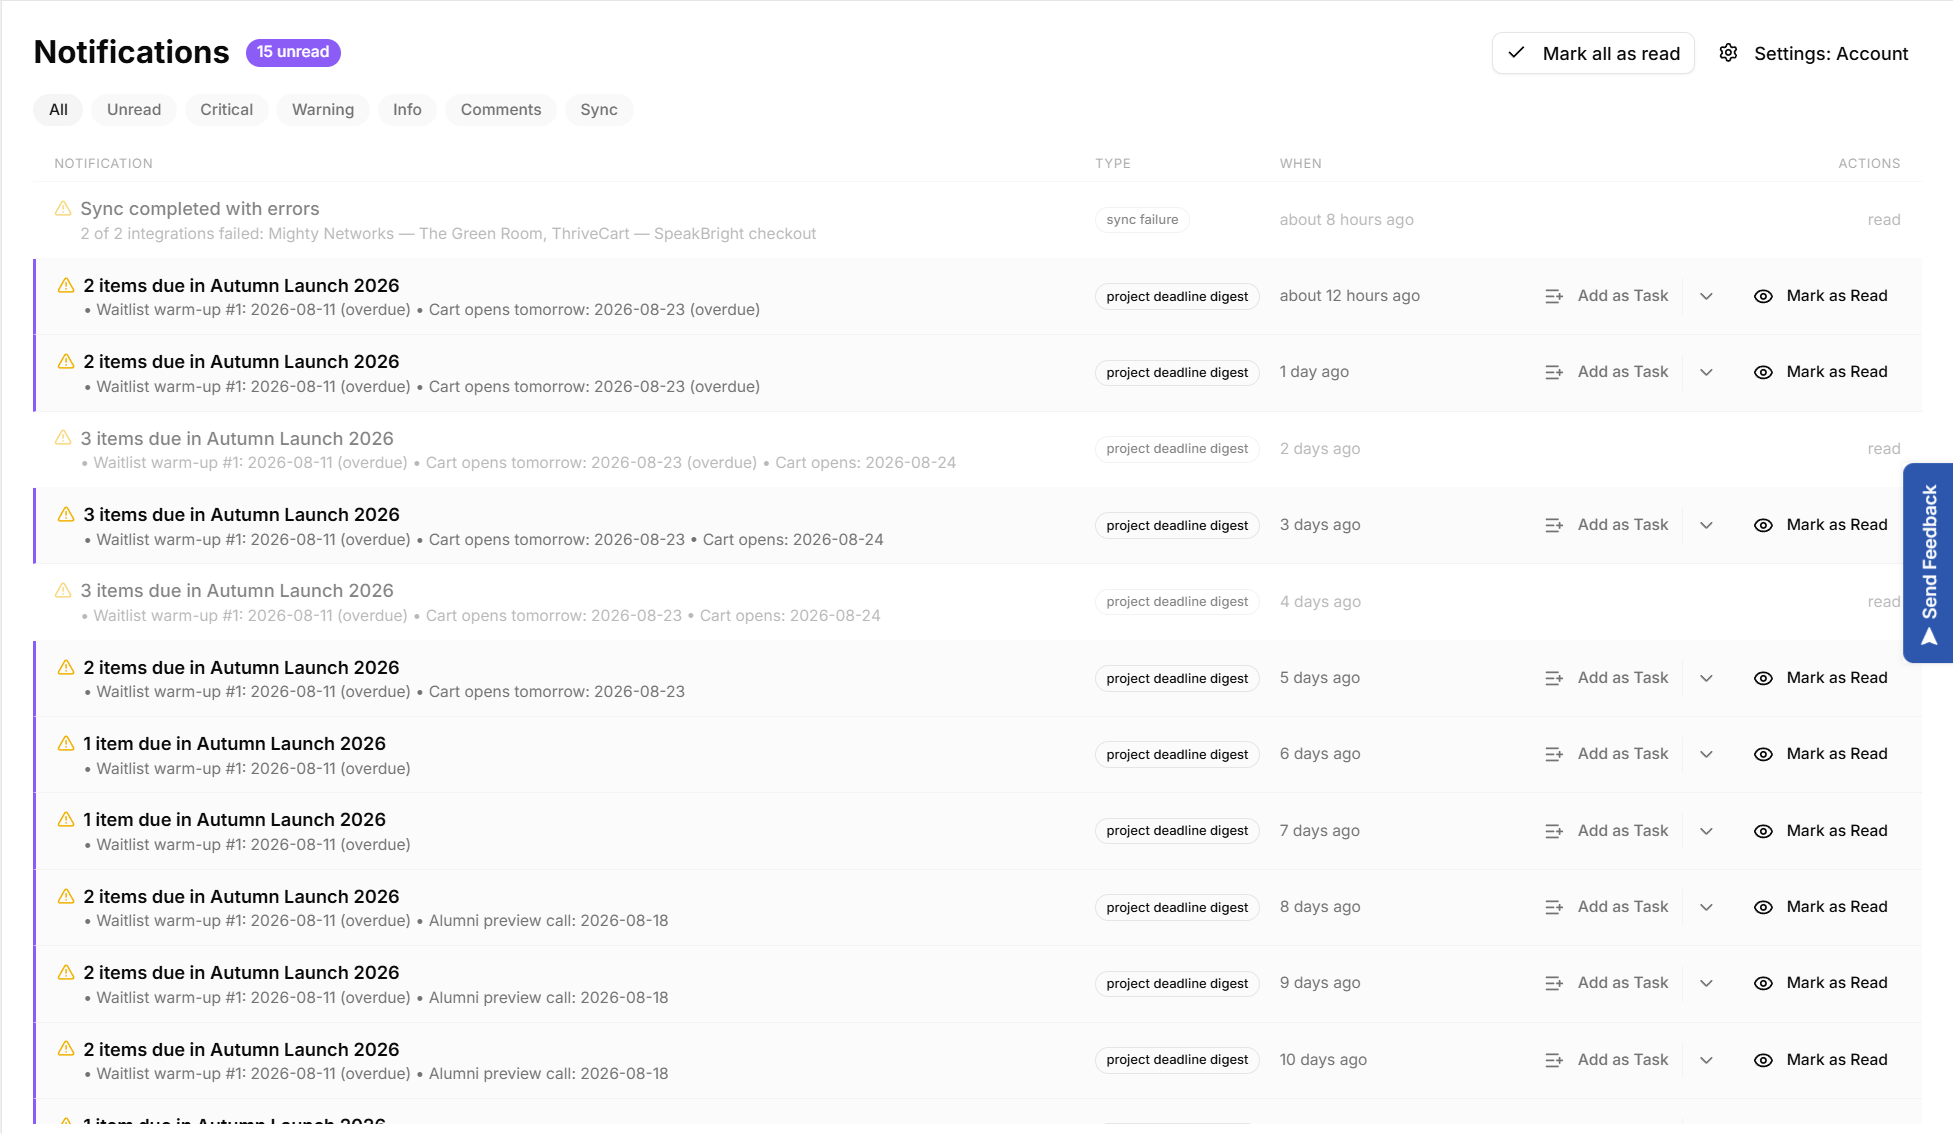The image size is (1953, 1134).
Task: Filter notifications by Critical
Action: click(227, 110)
